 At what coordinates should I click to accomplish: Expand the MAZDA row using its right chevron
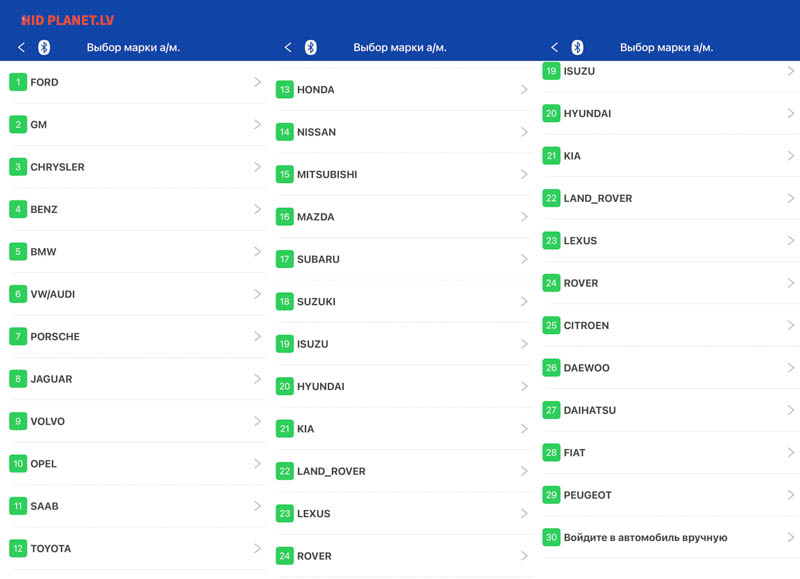[524, 217]
